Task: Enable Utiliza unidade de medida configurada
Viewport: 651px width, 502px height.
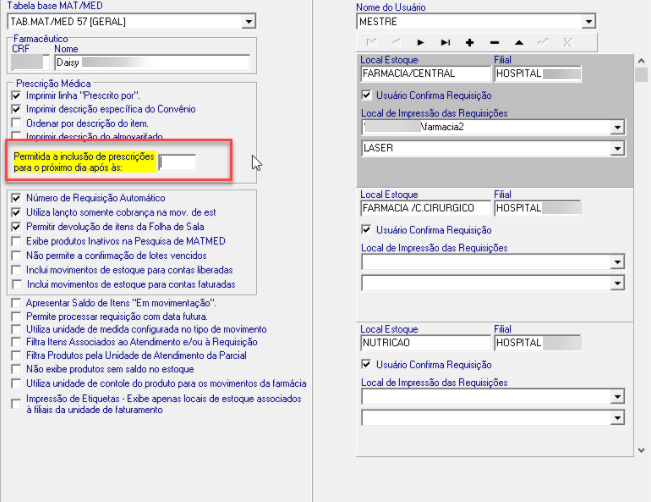Action: point(16,330)
